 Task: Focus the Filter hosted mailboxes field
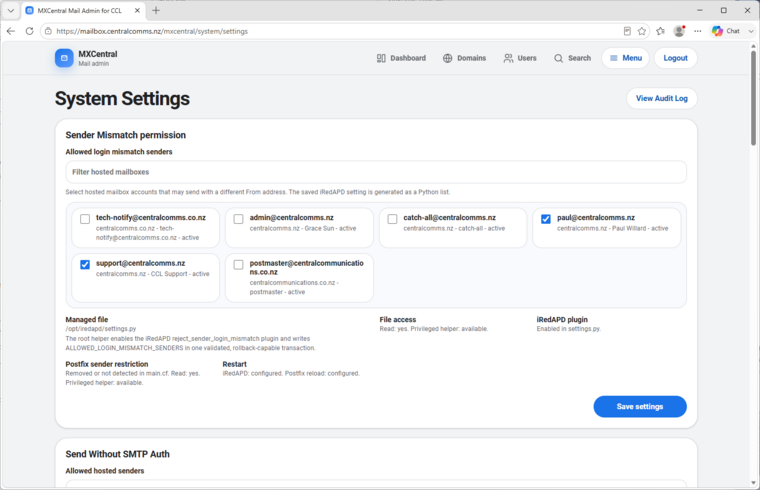point(376,172)
